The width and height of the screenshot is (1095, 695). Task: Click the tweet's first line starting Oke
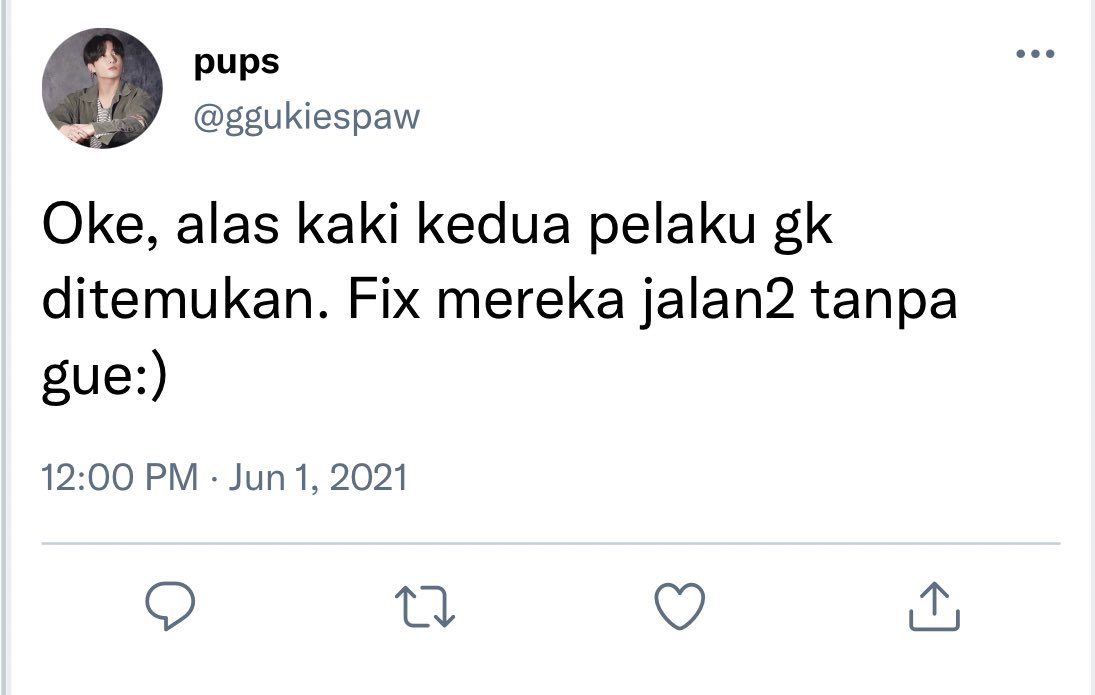(x=437, y=226)
